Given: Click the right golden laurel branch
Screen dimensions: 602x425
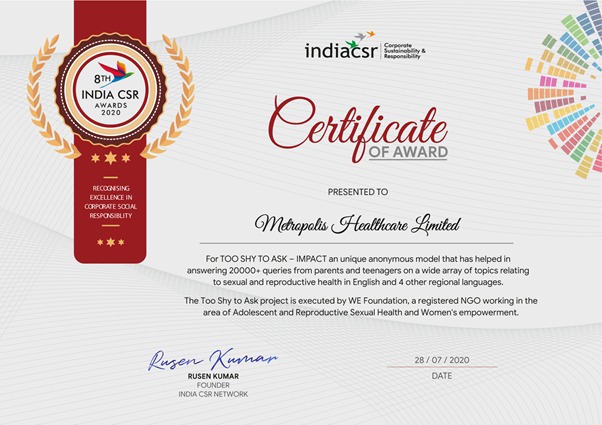Looking at the screenshot, I should 168,97.
